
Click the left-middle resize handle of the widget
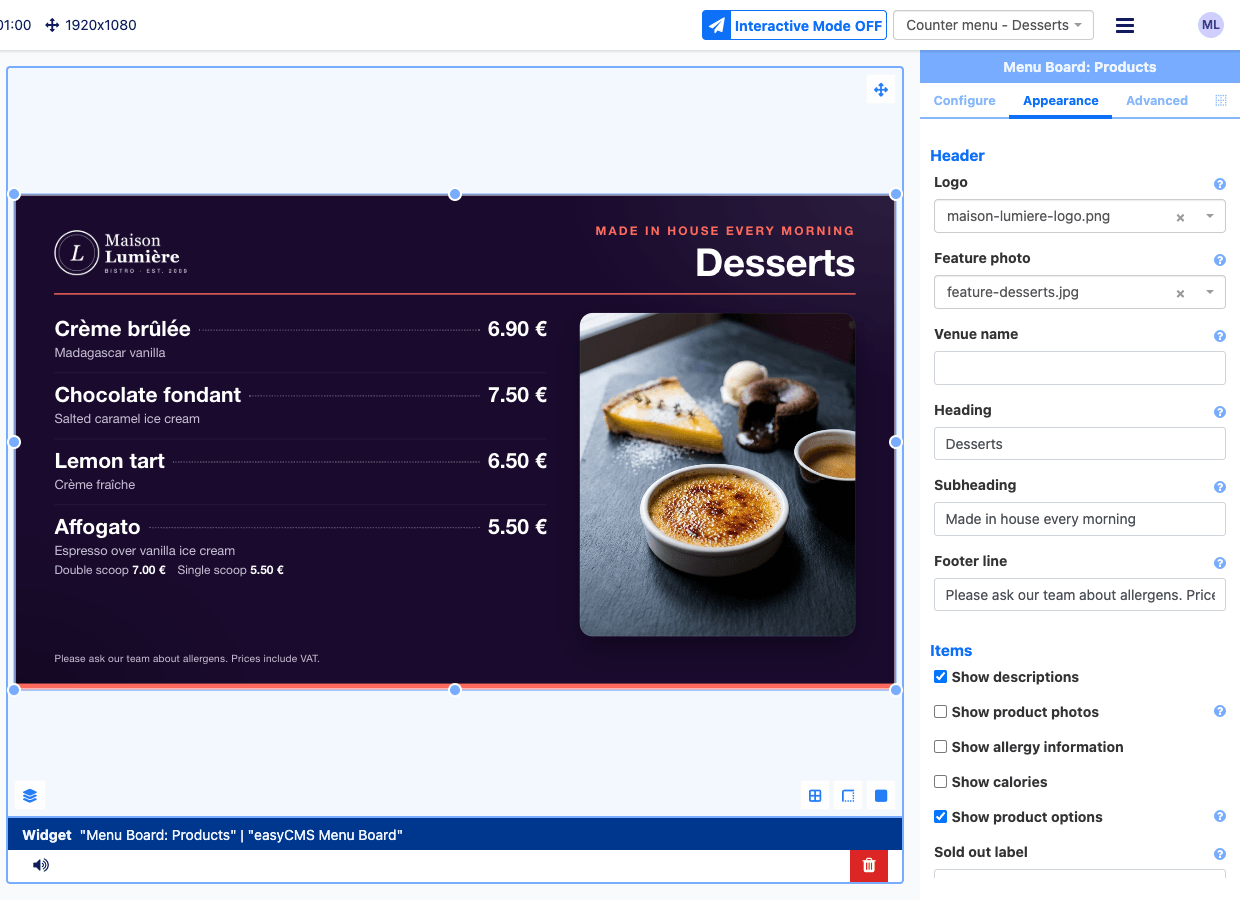pyautogui.click(x=14, y=442)
